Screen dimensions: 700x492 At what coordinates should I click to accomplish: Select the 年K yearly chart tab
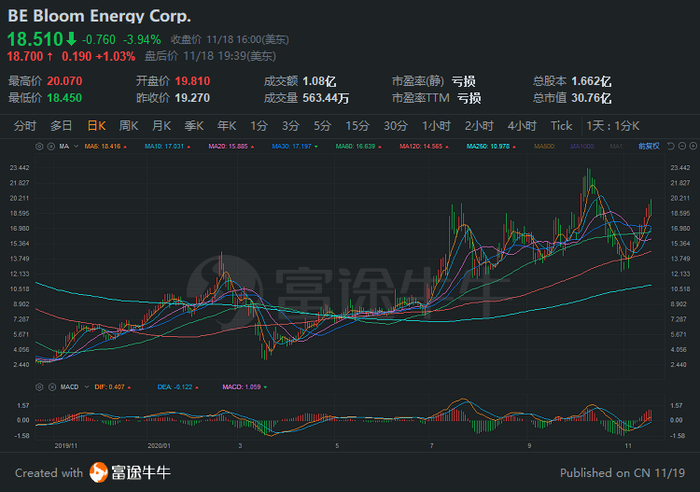[x=227, y=126]
